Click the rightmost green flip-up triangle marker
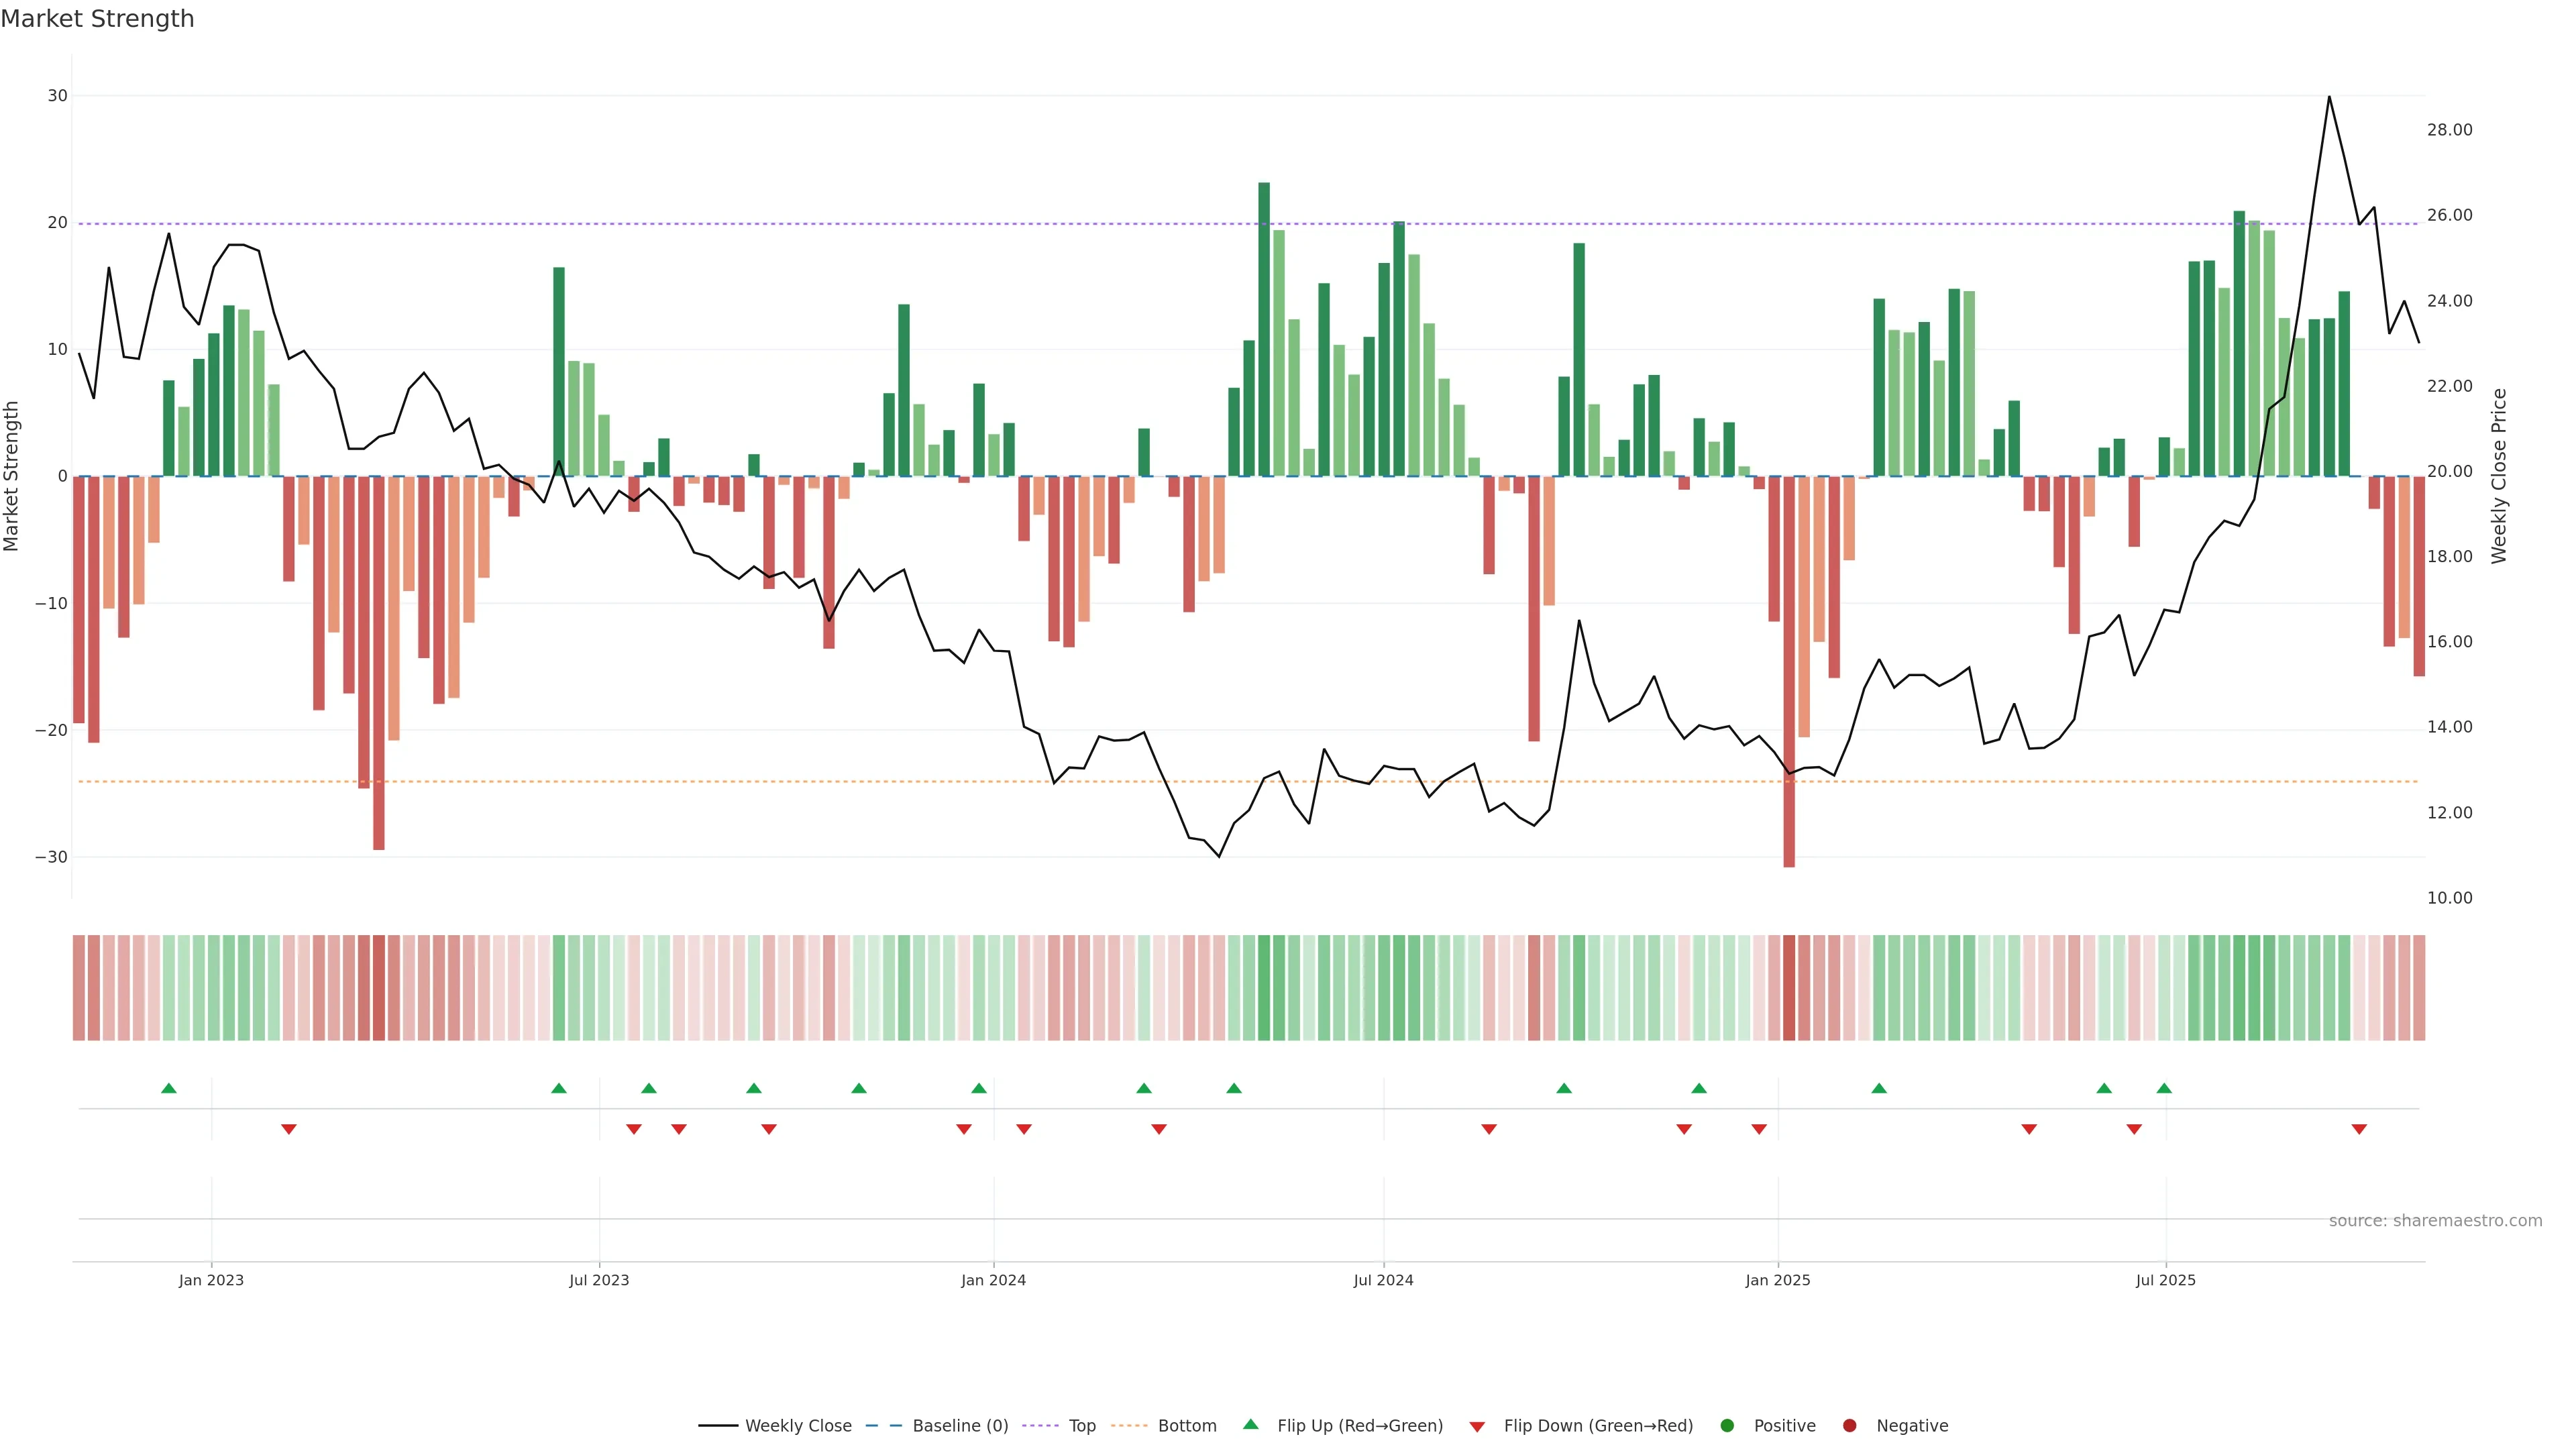The image size is (2576, 1449). [x=2164, y=1088]
